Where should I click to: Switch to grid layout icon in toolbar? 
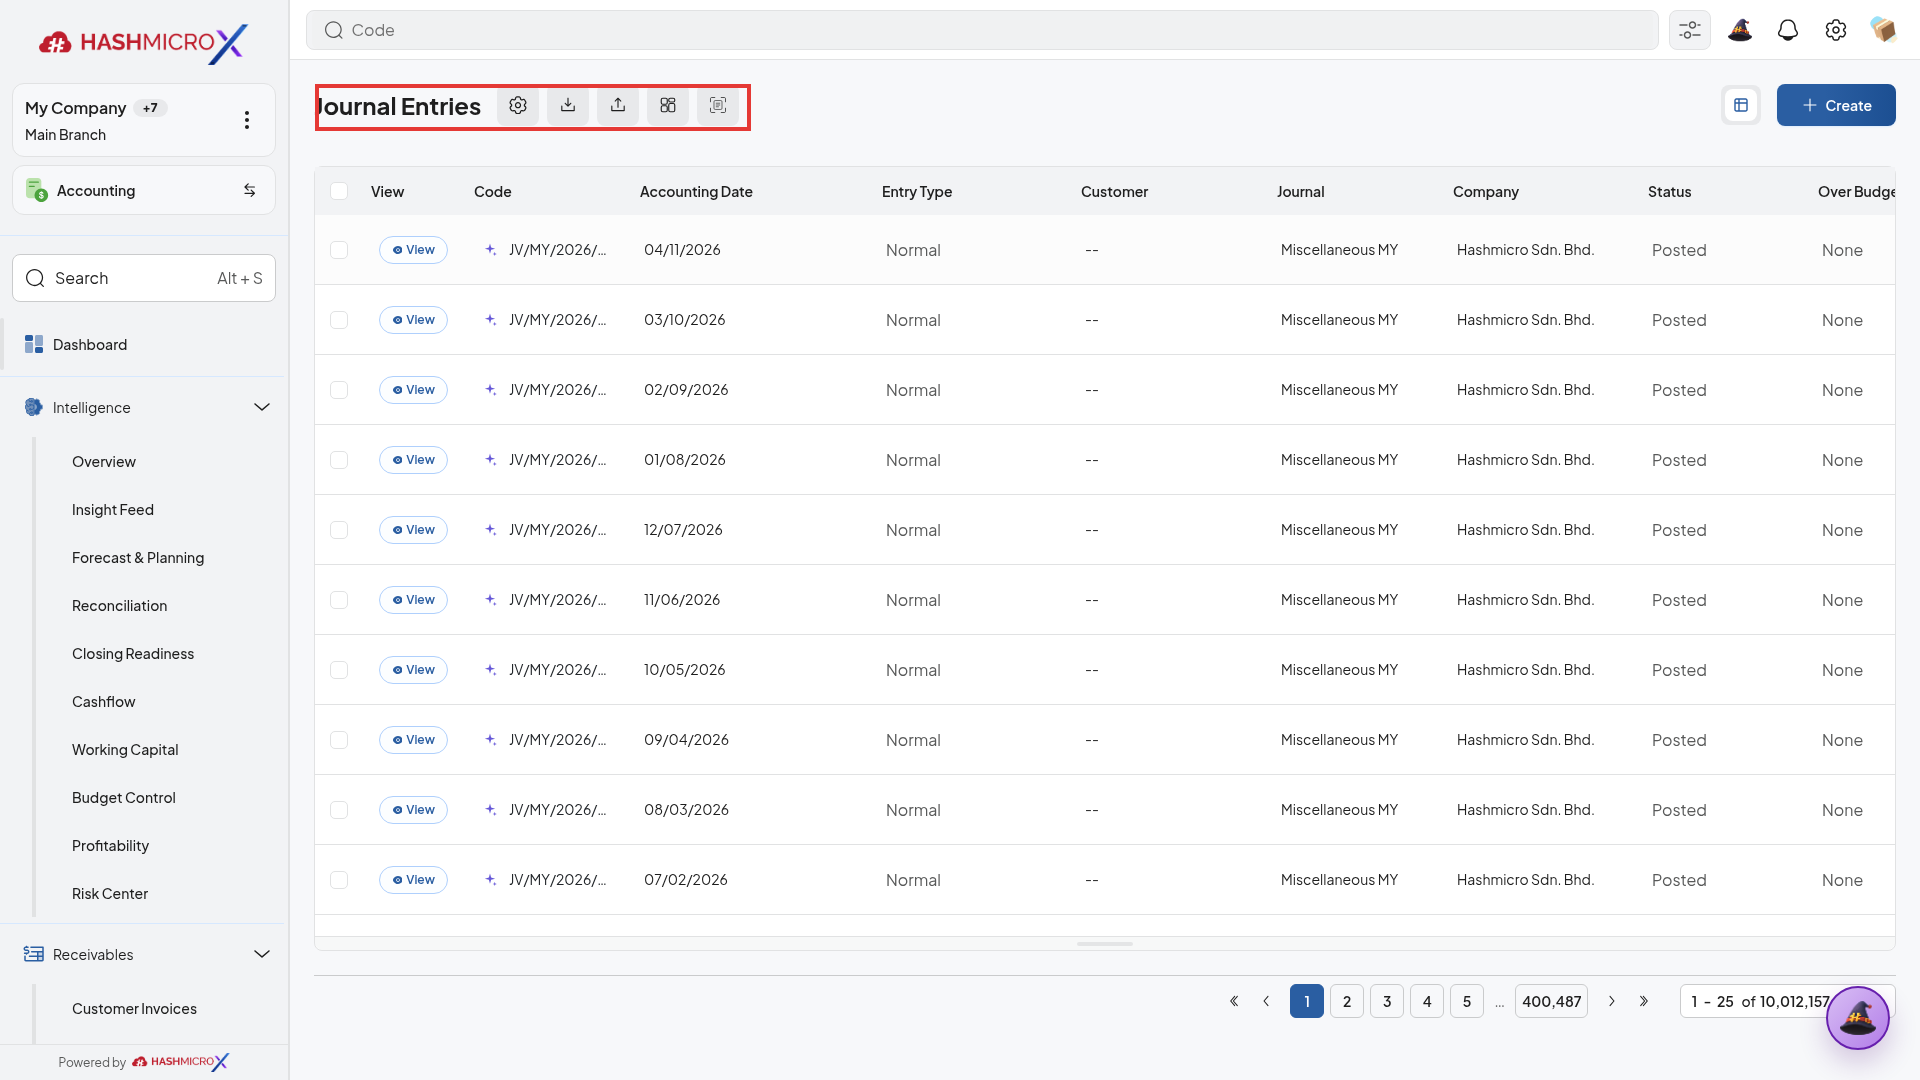pos(668,106)
